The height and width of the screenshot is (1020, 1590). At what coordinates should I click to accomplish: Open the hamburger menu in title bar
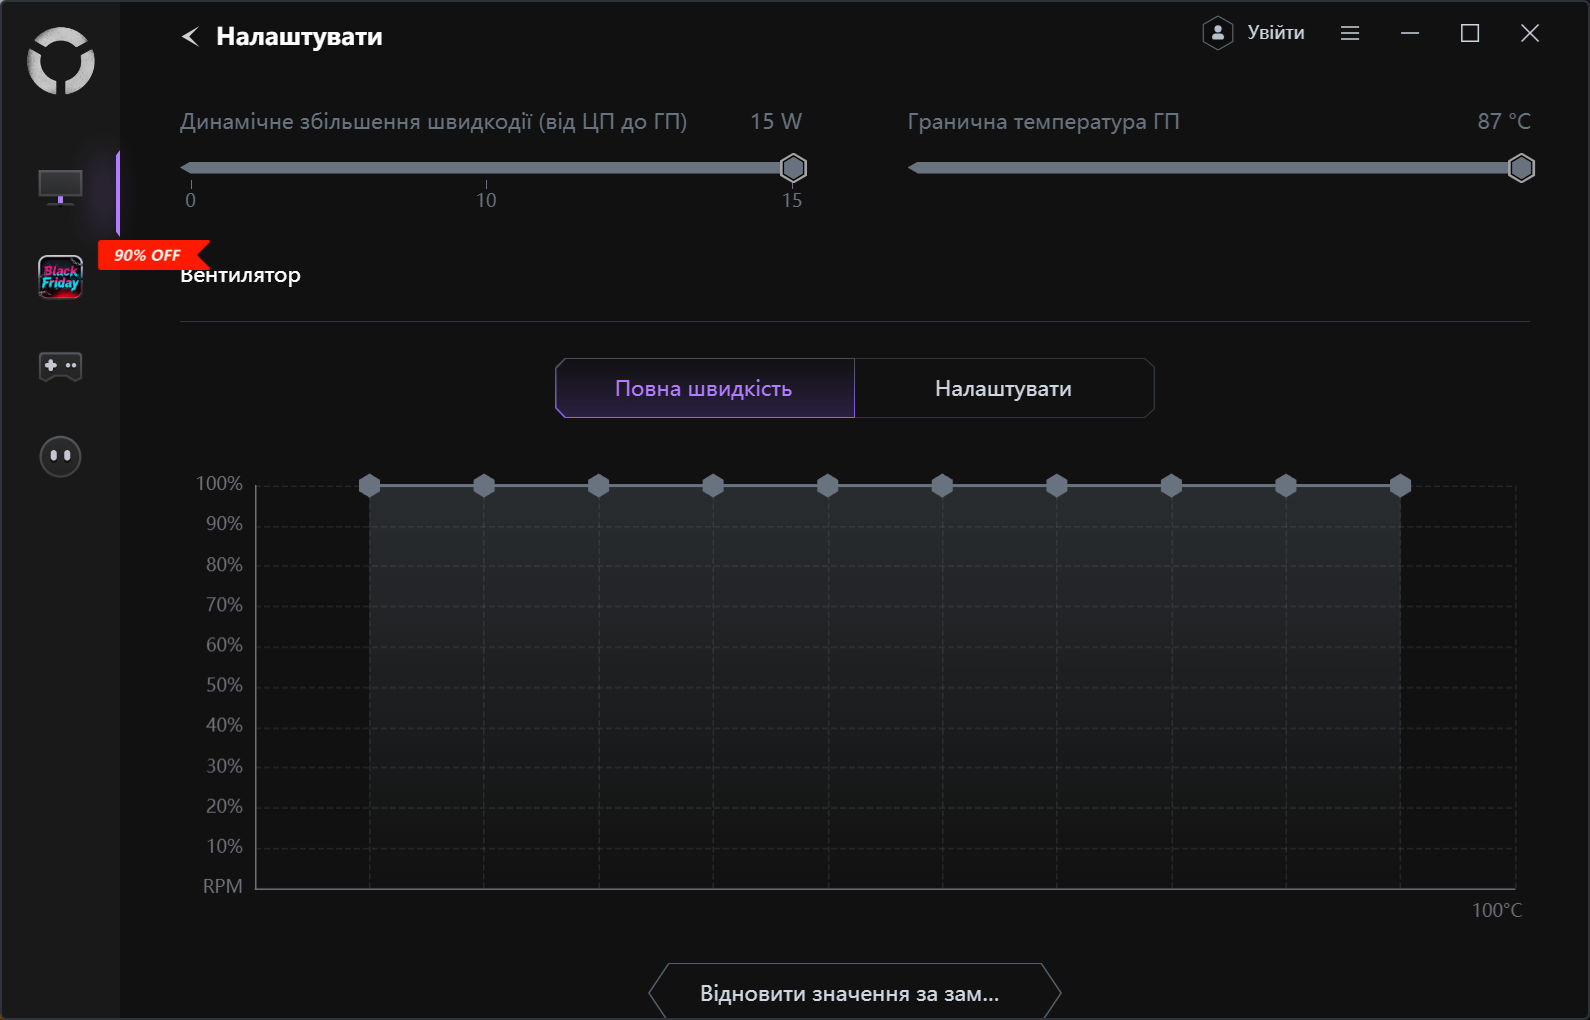1350,33
